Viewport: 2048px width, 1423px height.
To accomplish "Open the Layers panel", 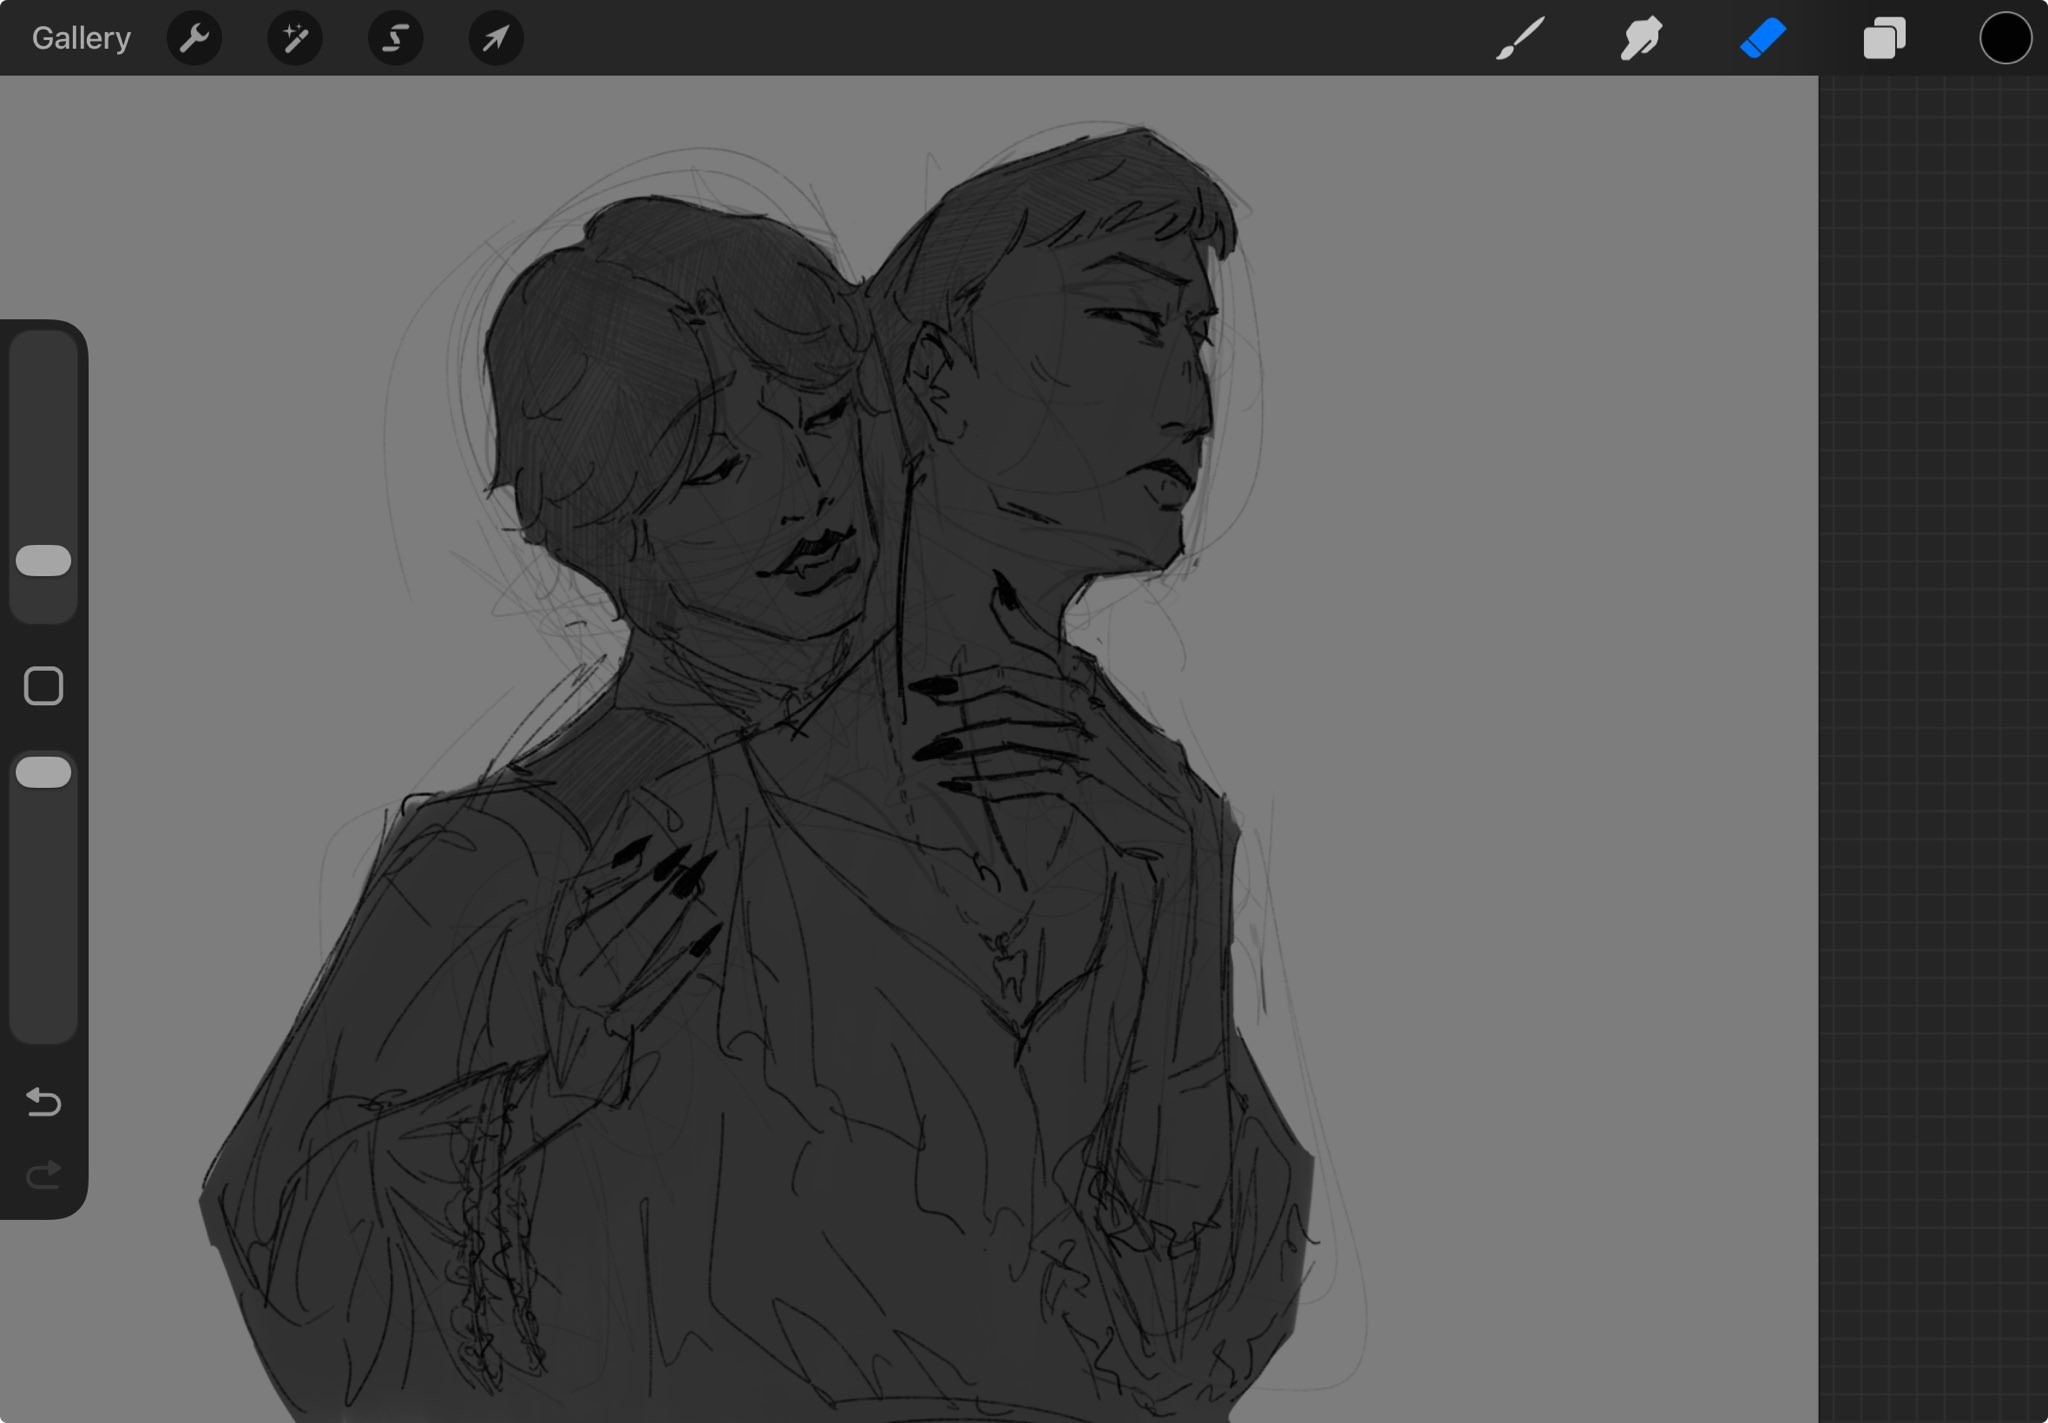I will tap(1884, 38).
